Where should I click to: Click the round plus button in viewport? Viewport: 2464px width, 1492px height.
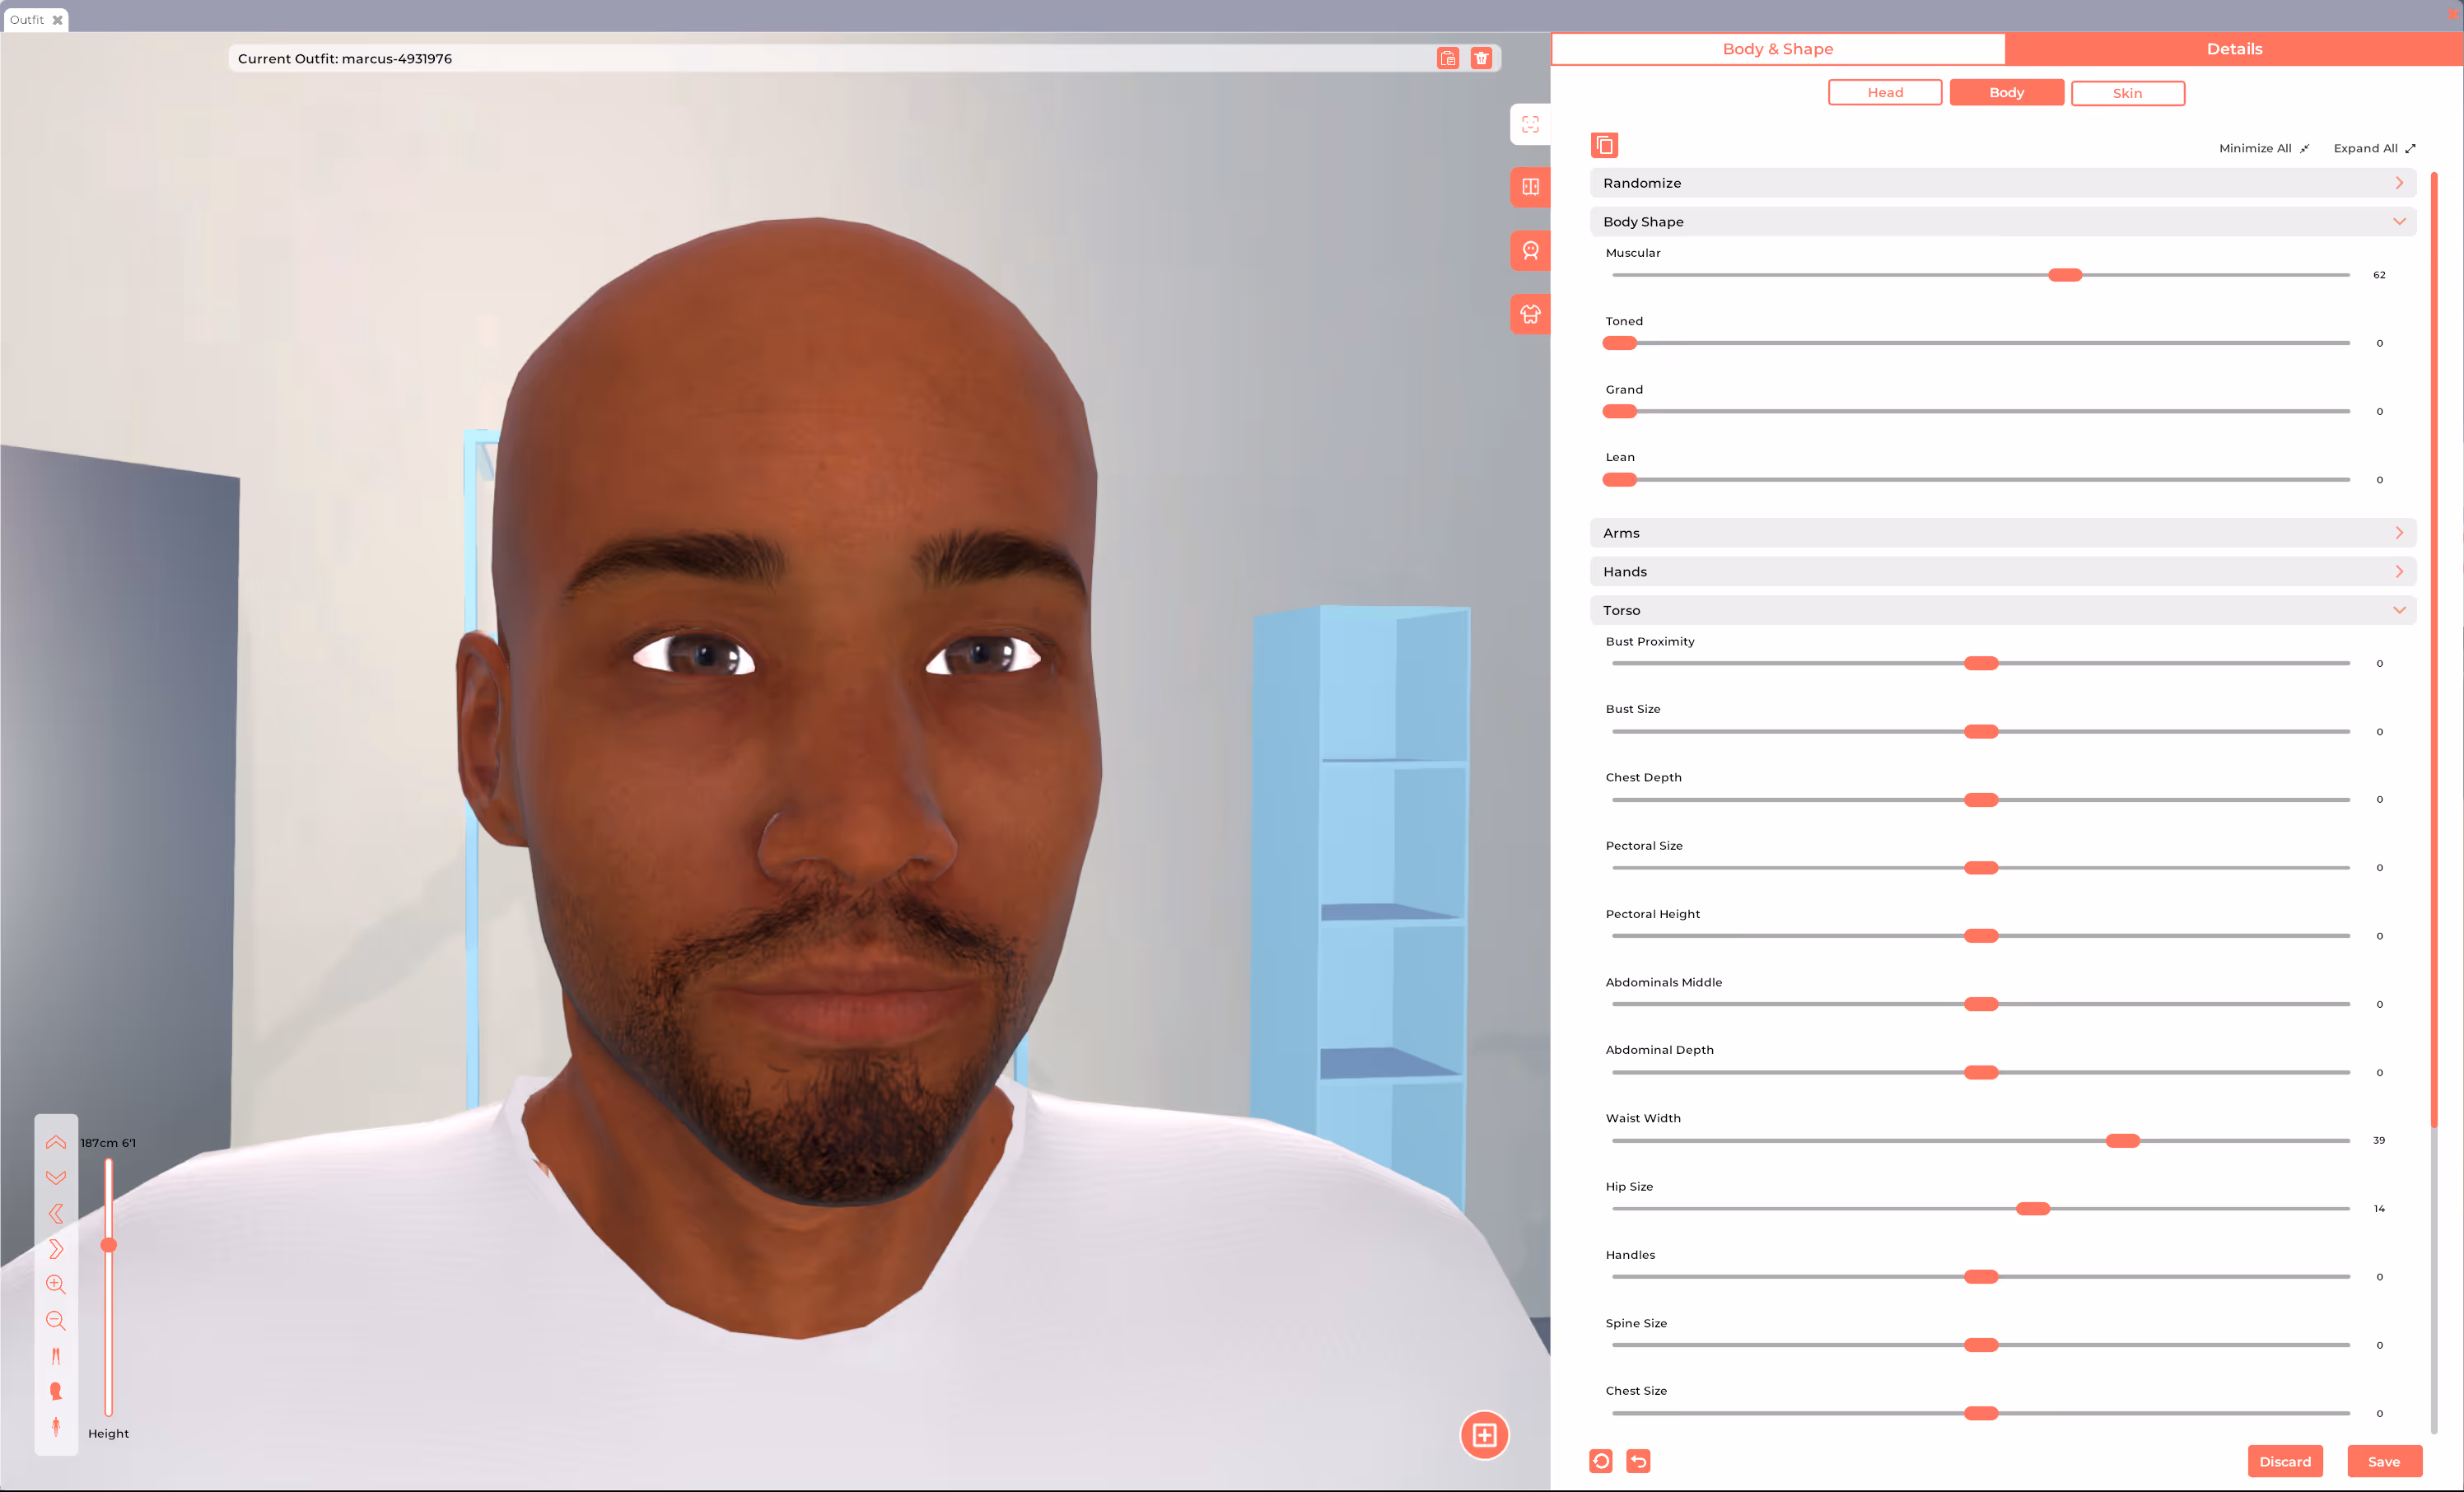pyautogui.click(x=1484, y=1435)
